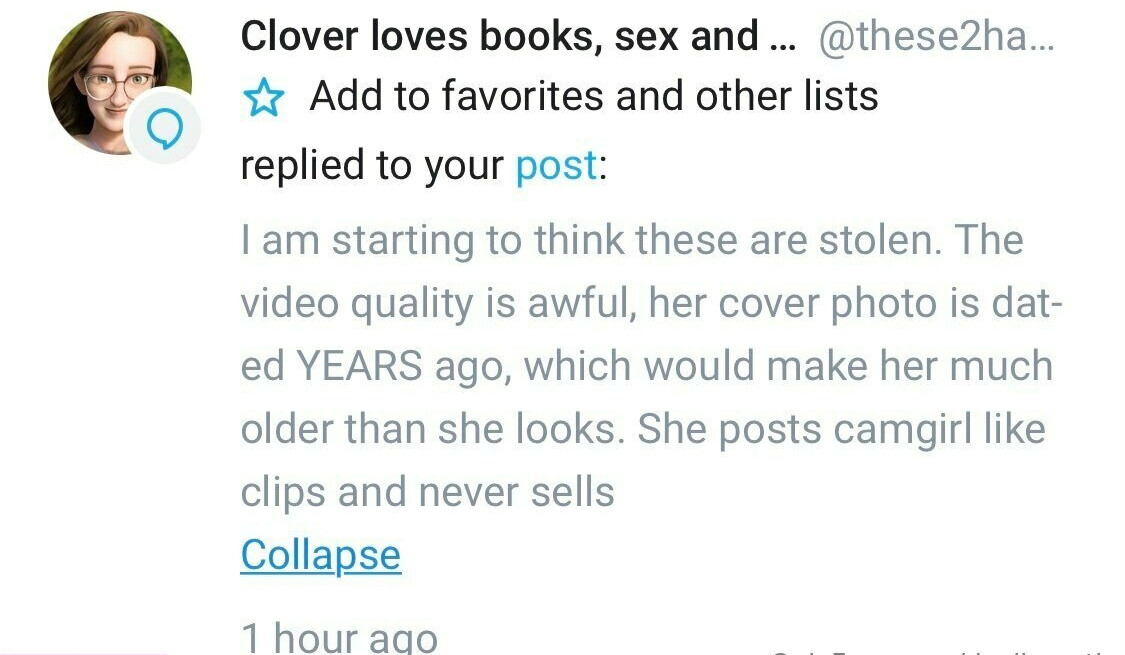Click the line starting 'video quality is awful'
Screen dimensions: 1125x655
651,303
